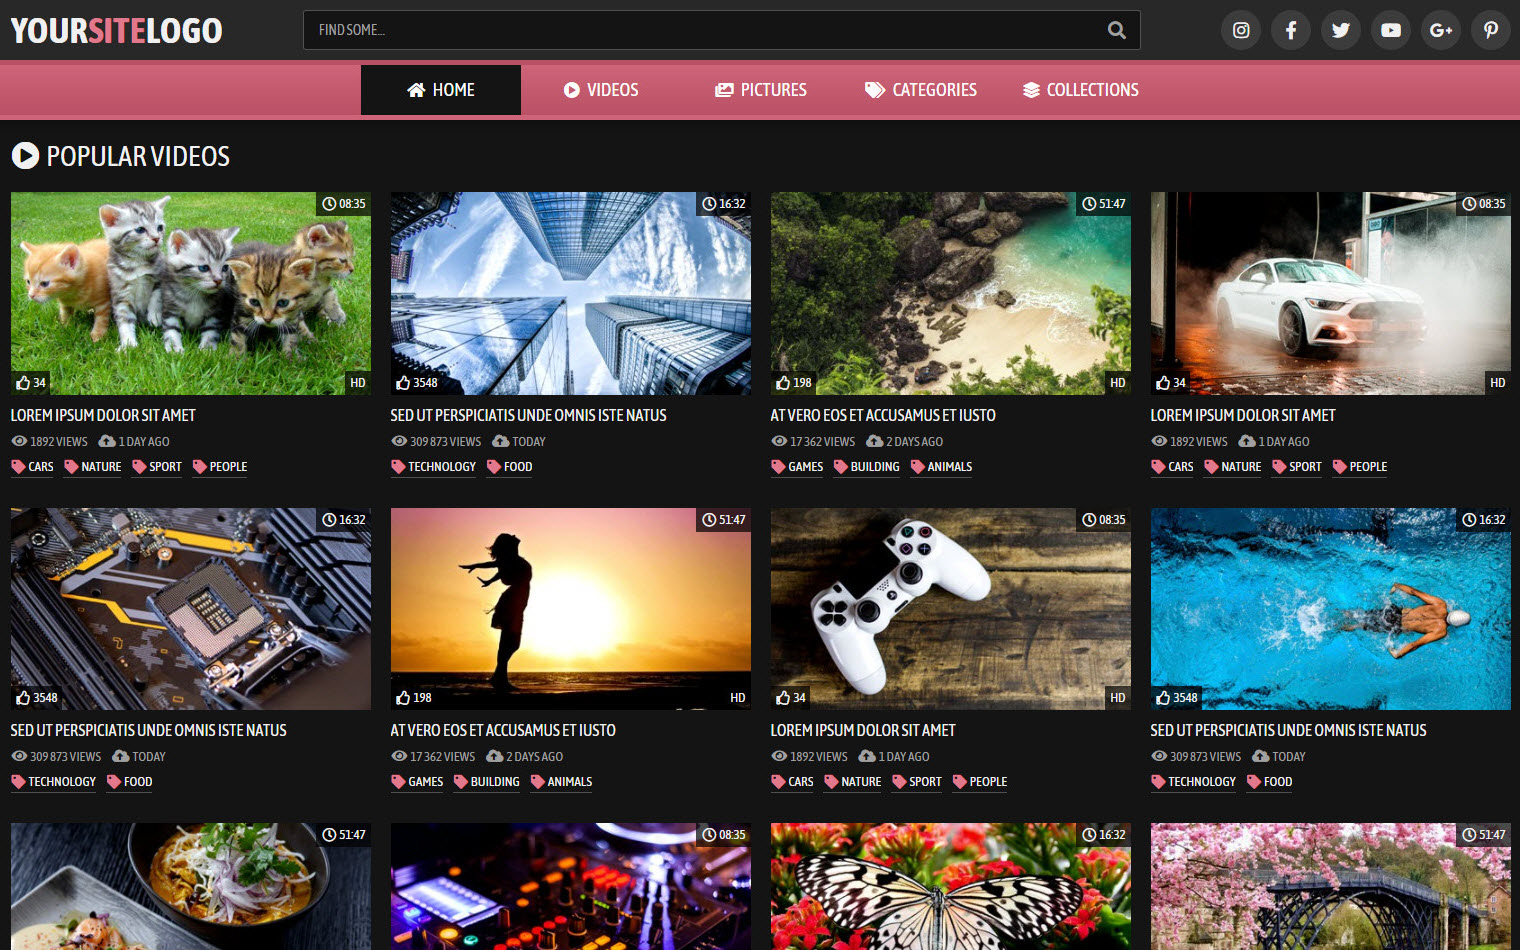Open the Facebook social icon
Screen dimensions: 1520x950
point(1291,30)
